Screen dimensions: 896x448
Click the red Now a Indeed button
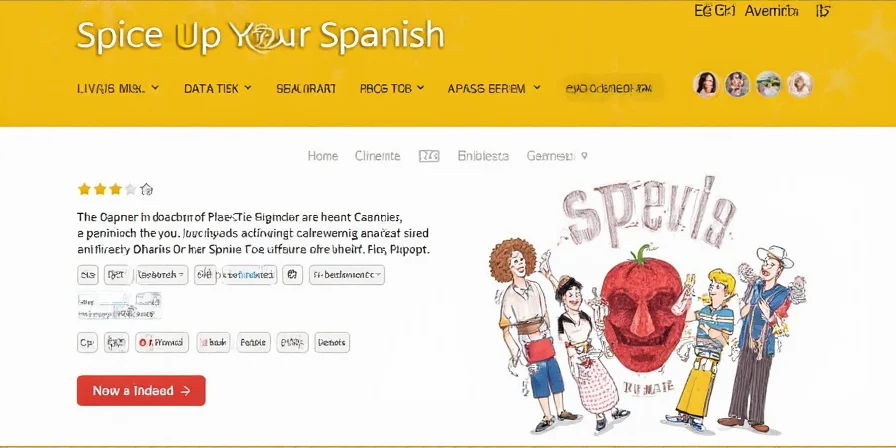(x=141, y=391)
